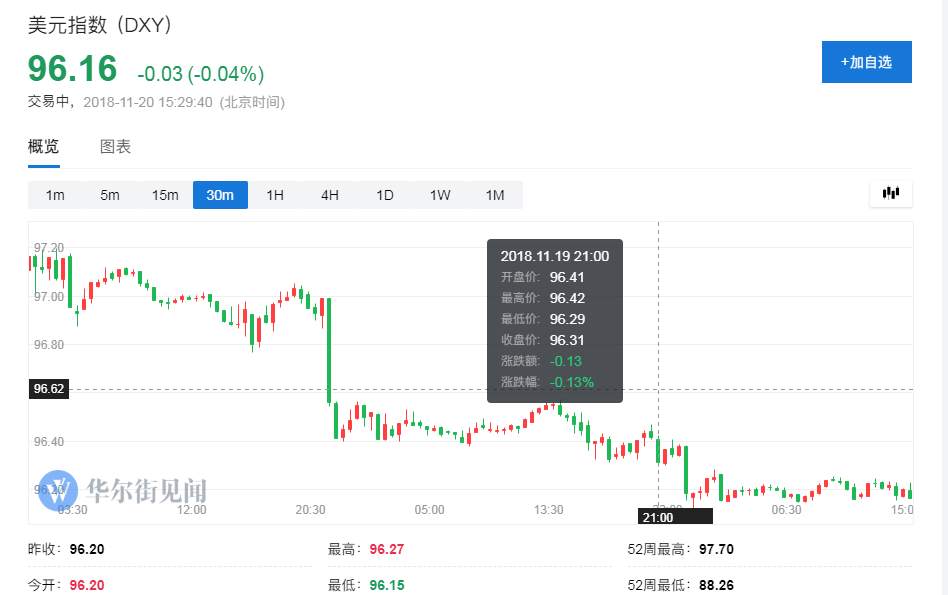948x595 pixels.
Task: Click the 97.00 y-axis label
Action: (48, 296)
